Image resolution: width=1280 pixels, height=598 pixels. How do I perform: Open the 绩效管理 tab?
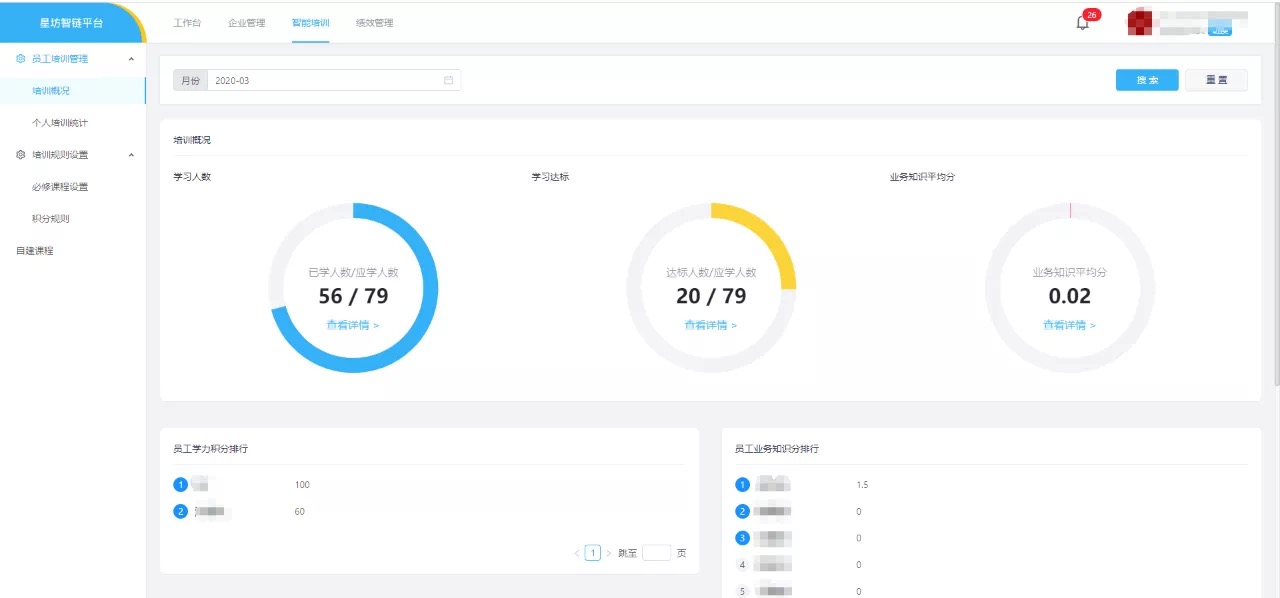375,23
